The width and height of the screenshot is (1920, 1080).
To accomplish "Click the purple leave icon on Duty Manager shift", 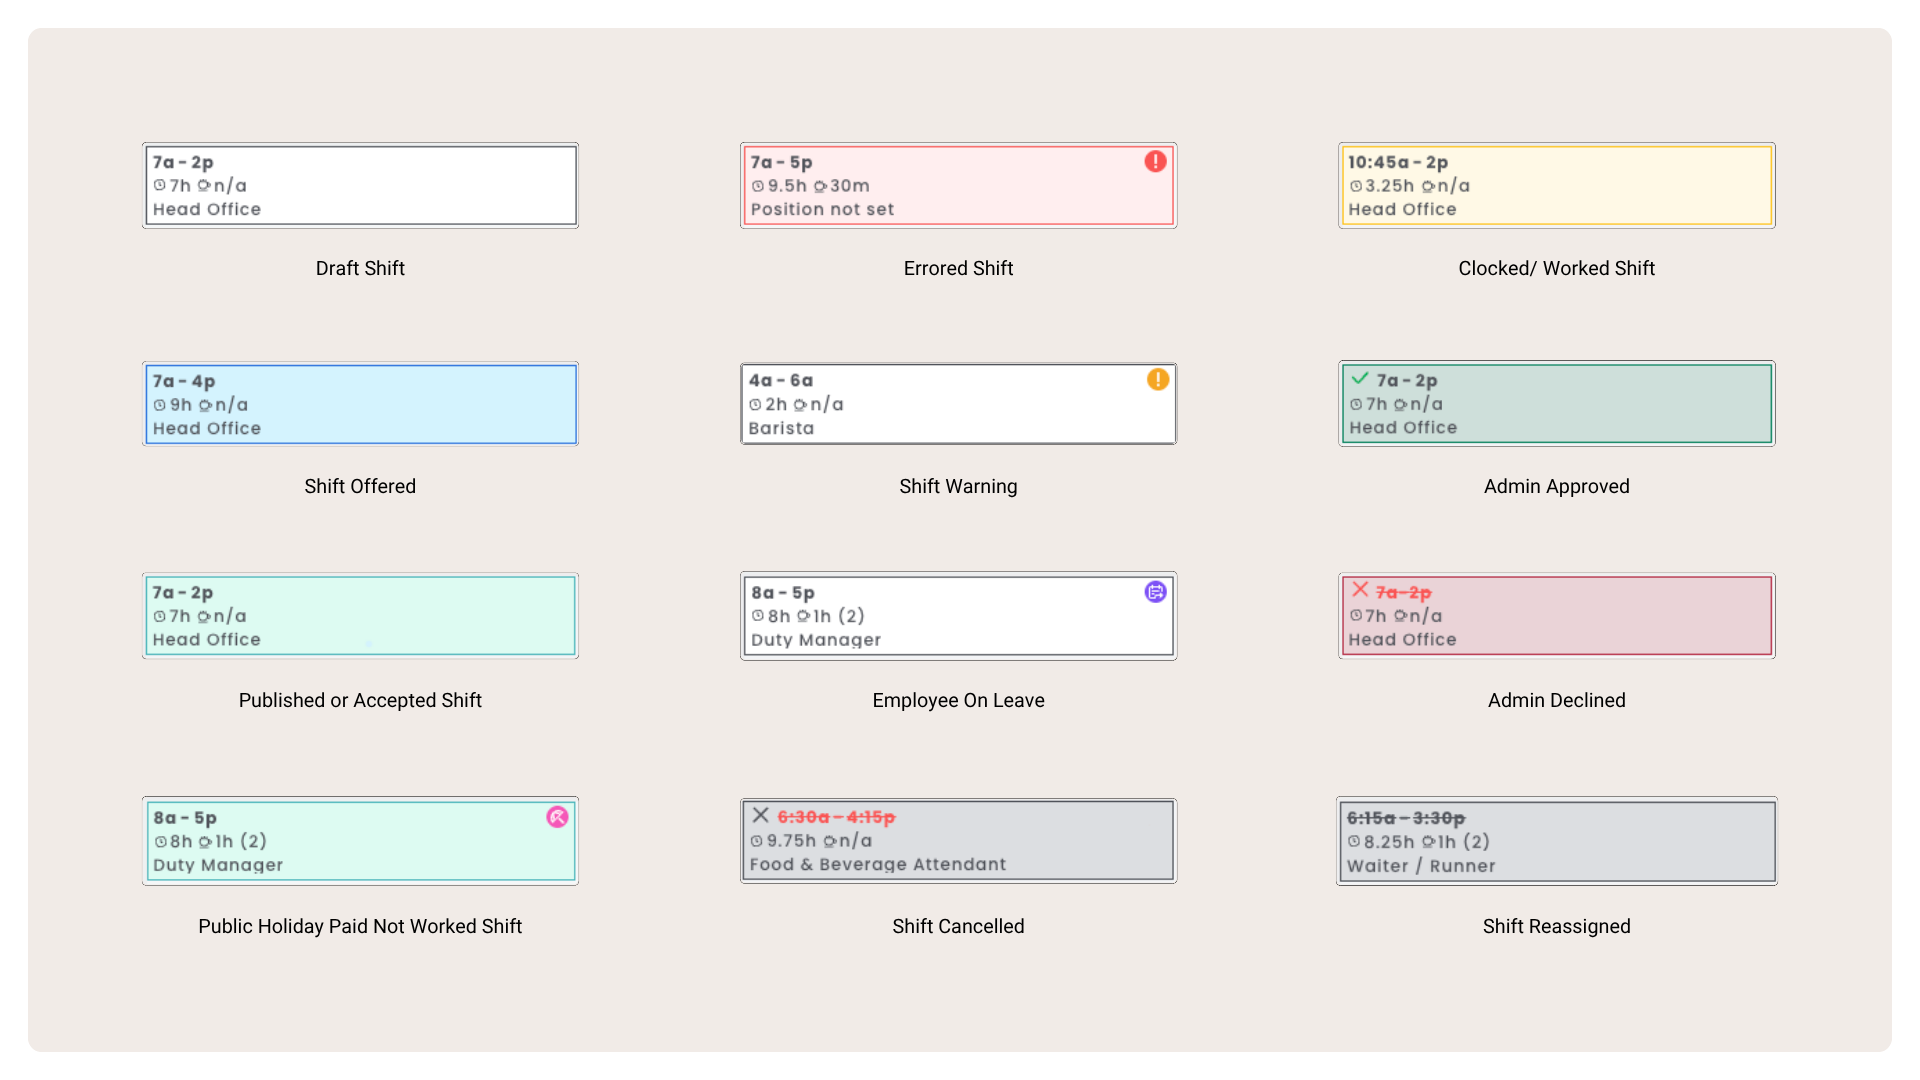I will point(1155,592).
